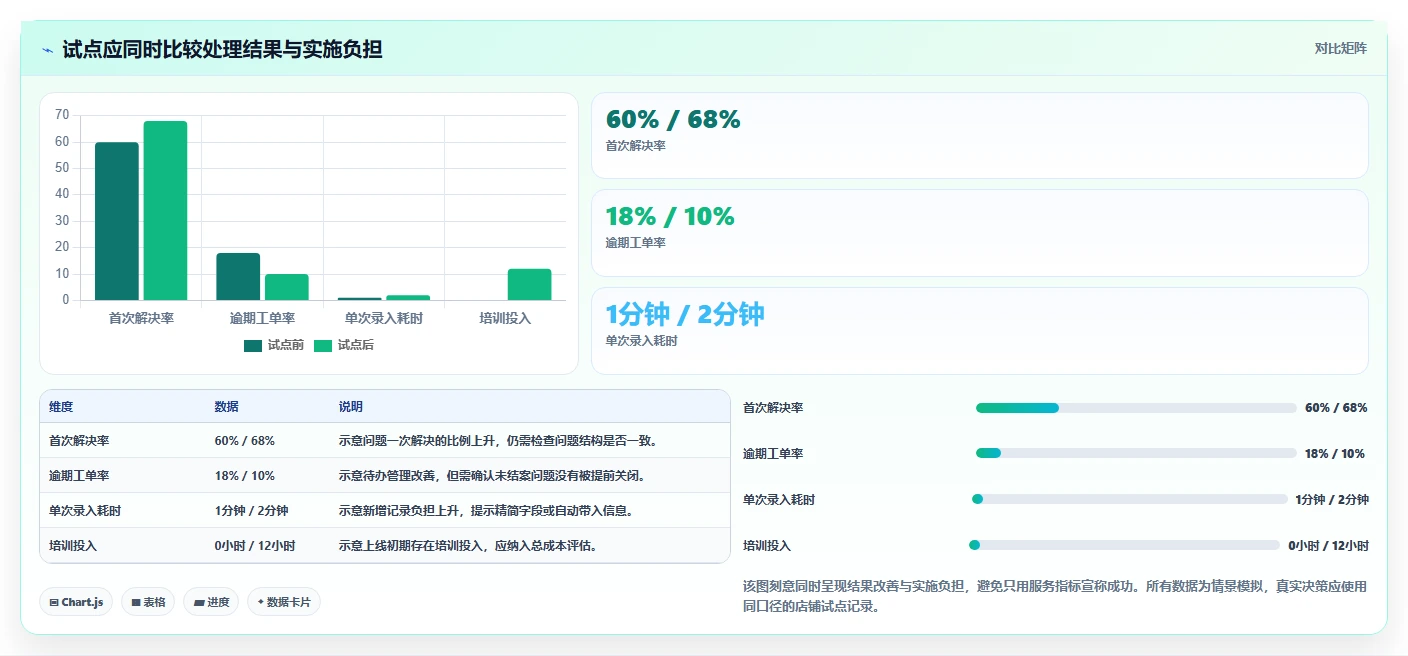Click the 示意新增记录负担上升 description cell
The width and height of the screenshot is (1408, 656).
[x=486, y=511]
